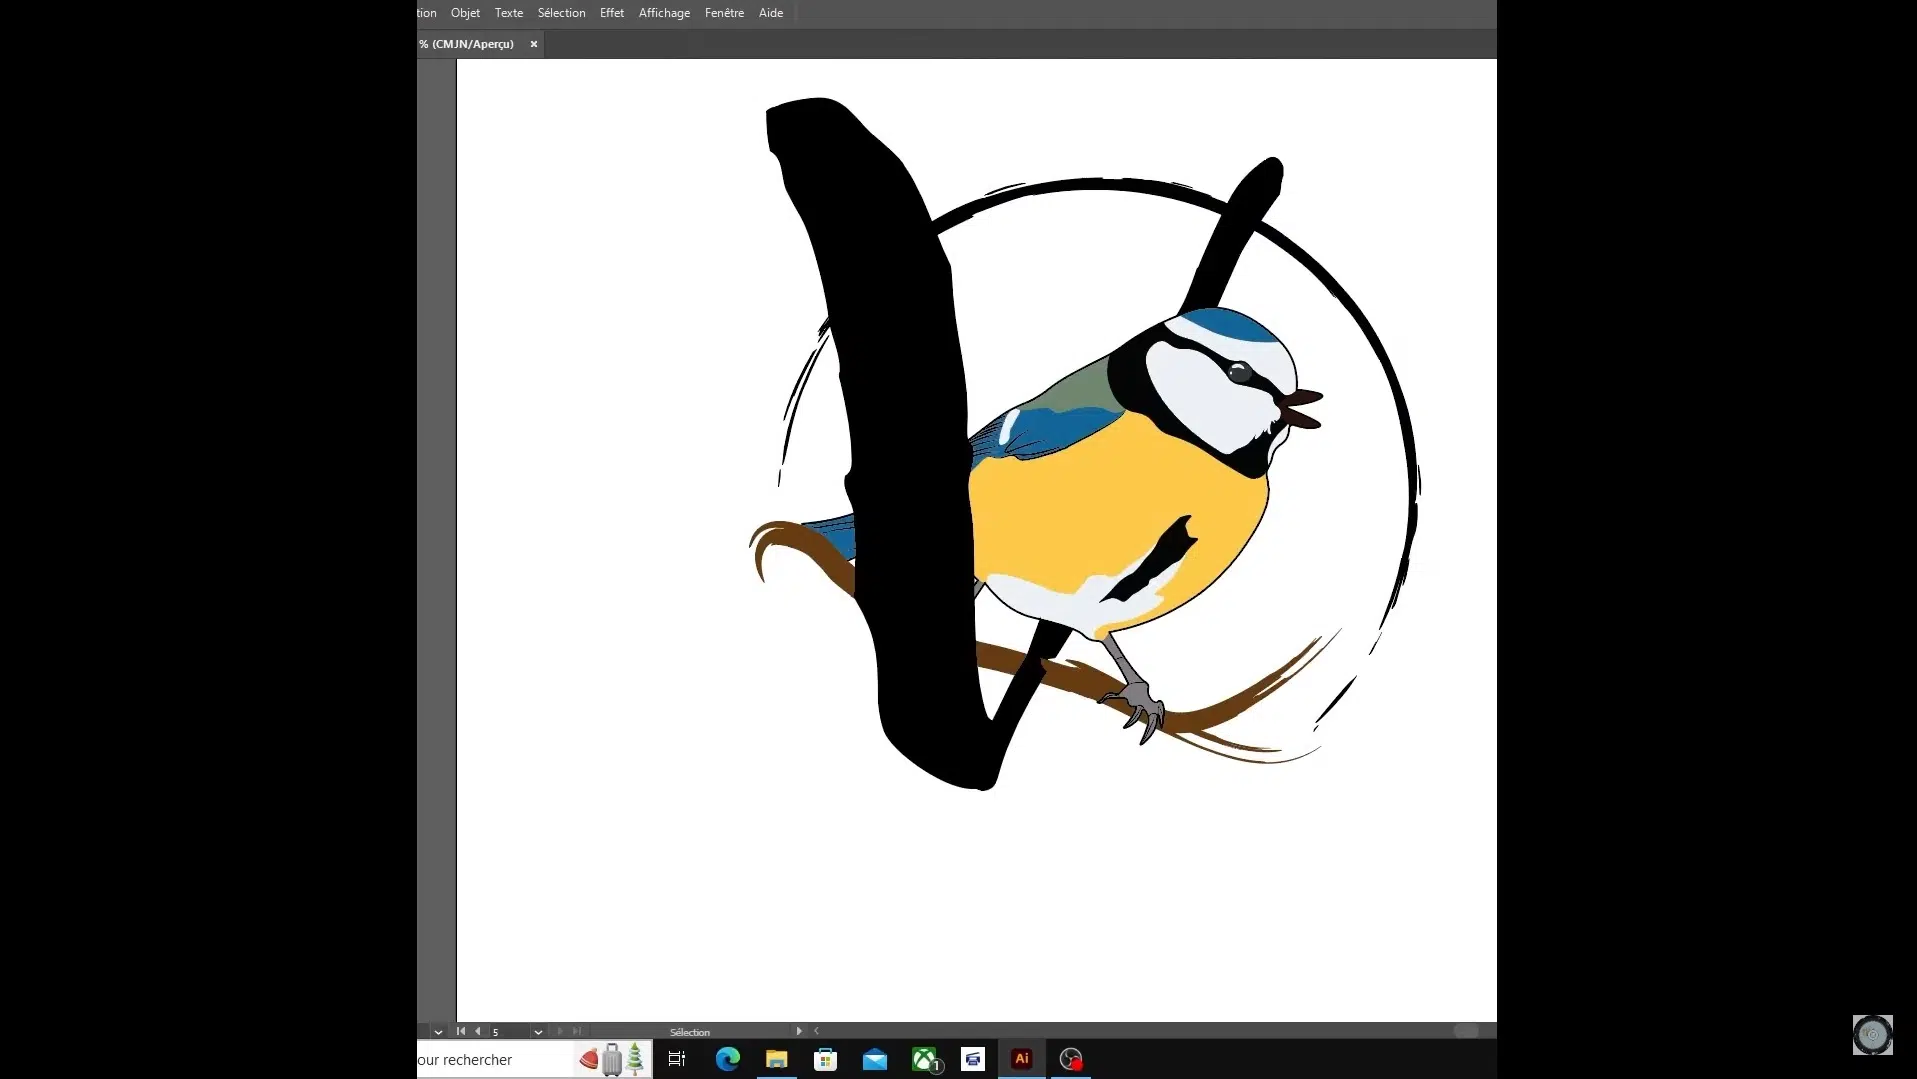Open the Aide menu
Viewport: 1917px width, 1079px height.
pos(771,13)
